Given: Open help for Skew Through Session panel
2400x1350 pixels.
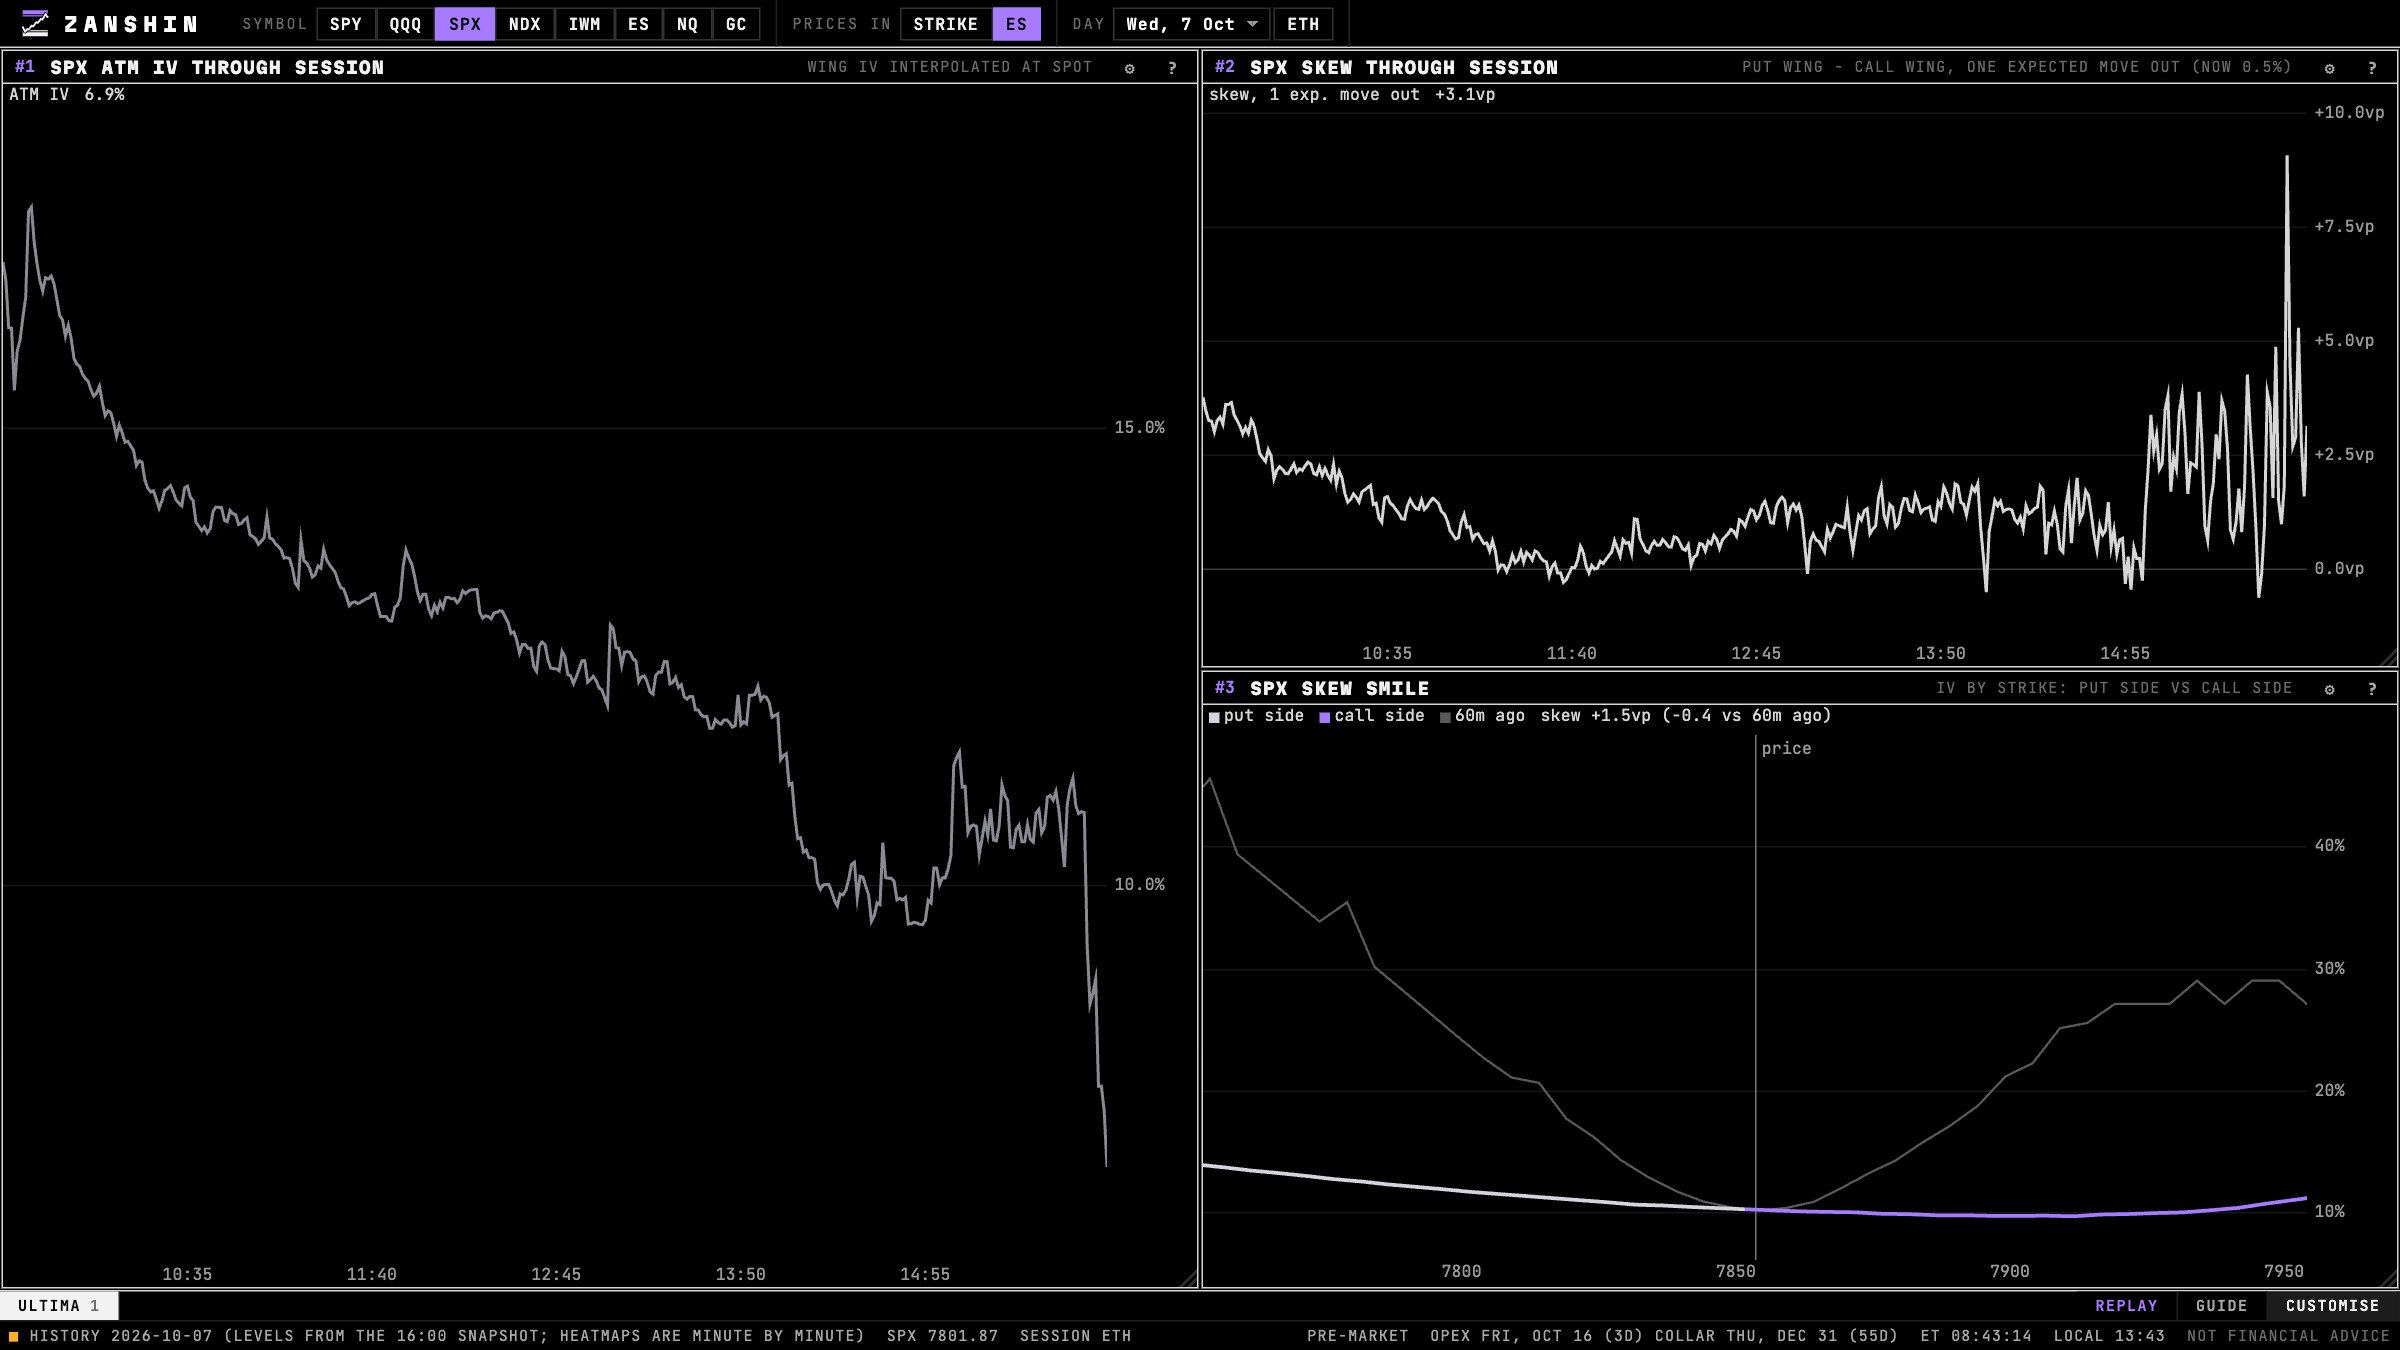Looking at the screenshot, I should tap(2372, 68).
